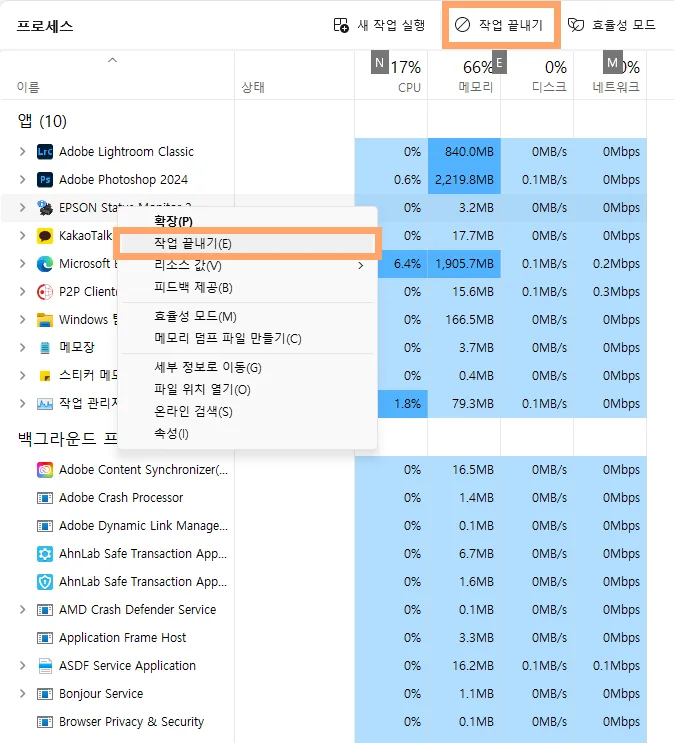Expand the Microsoft Edge process group
Viewport: 674px width, 743px height.
[22, 263]
